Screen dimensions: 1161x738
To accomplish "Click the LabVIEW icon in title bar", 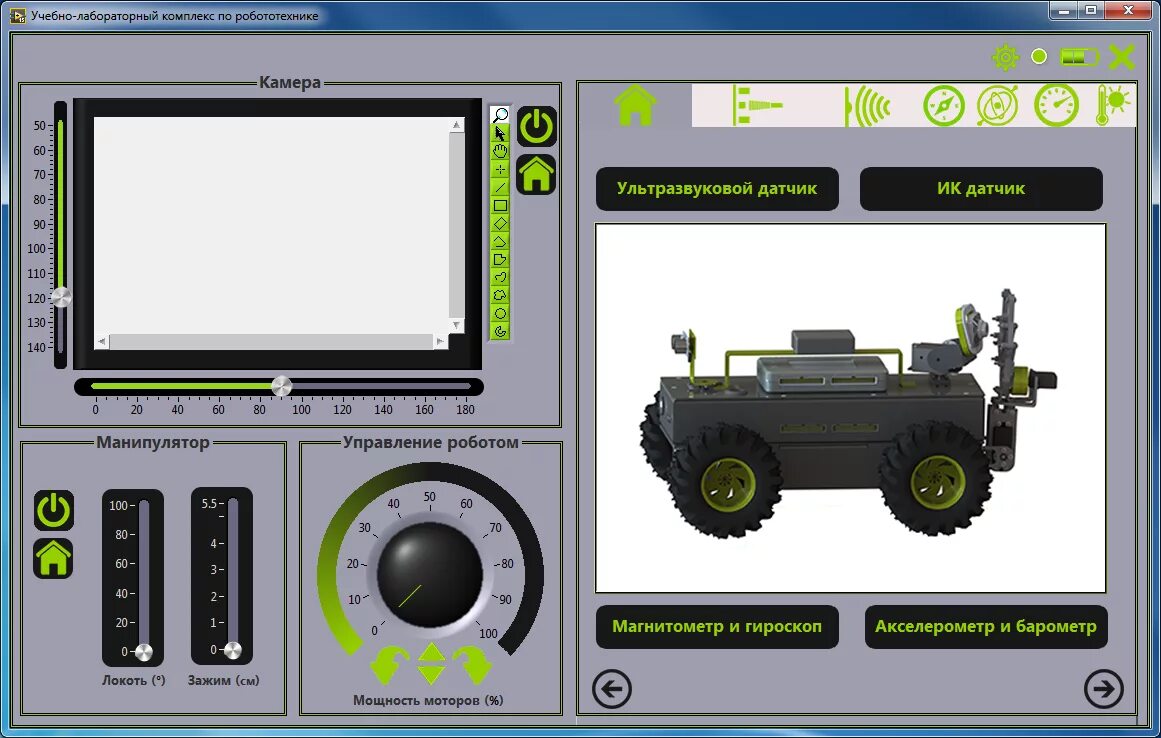I will (x=17, y=15).
